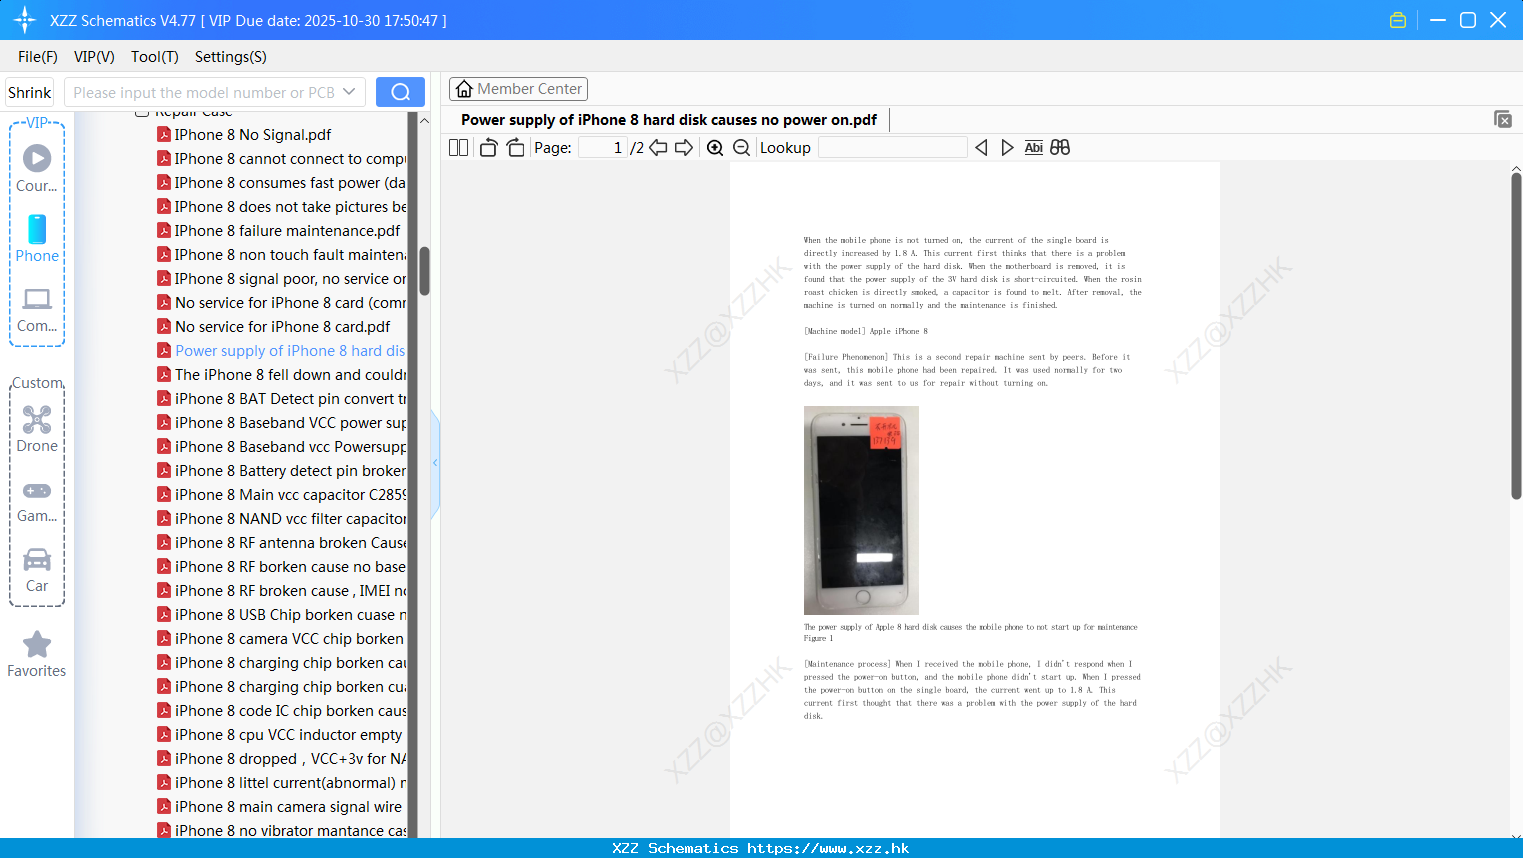Click the XZZ app logo
Image resolution: width=1523 pixels, height=858 pixels.
[25, 20]
